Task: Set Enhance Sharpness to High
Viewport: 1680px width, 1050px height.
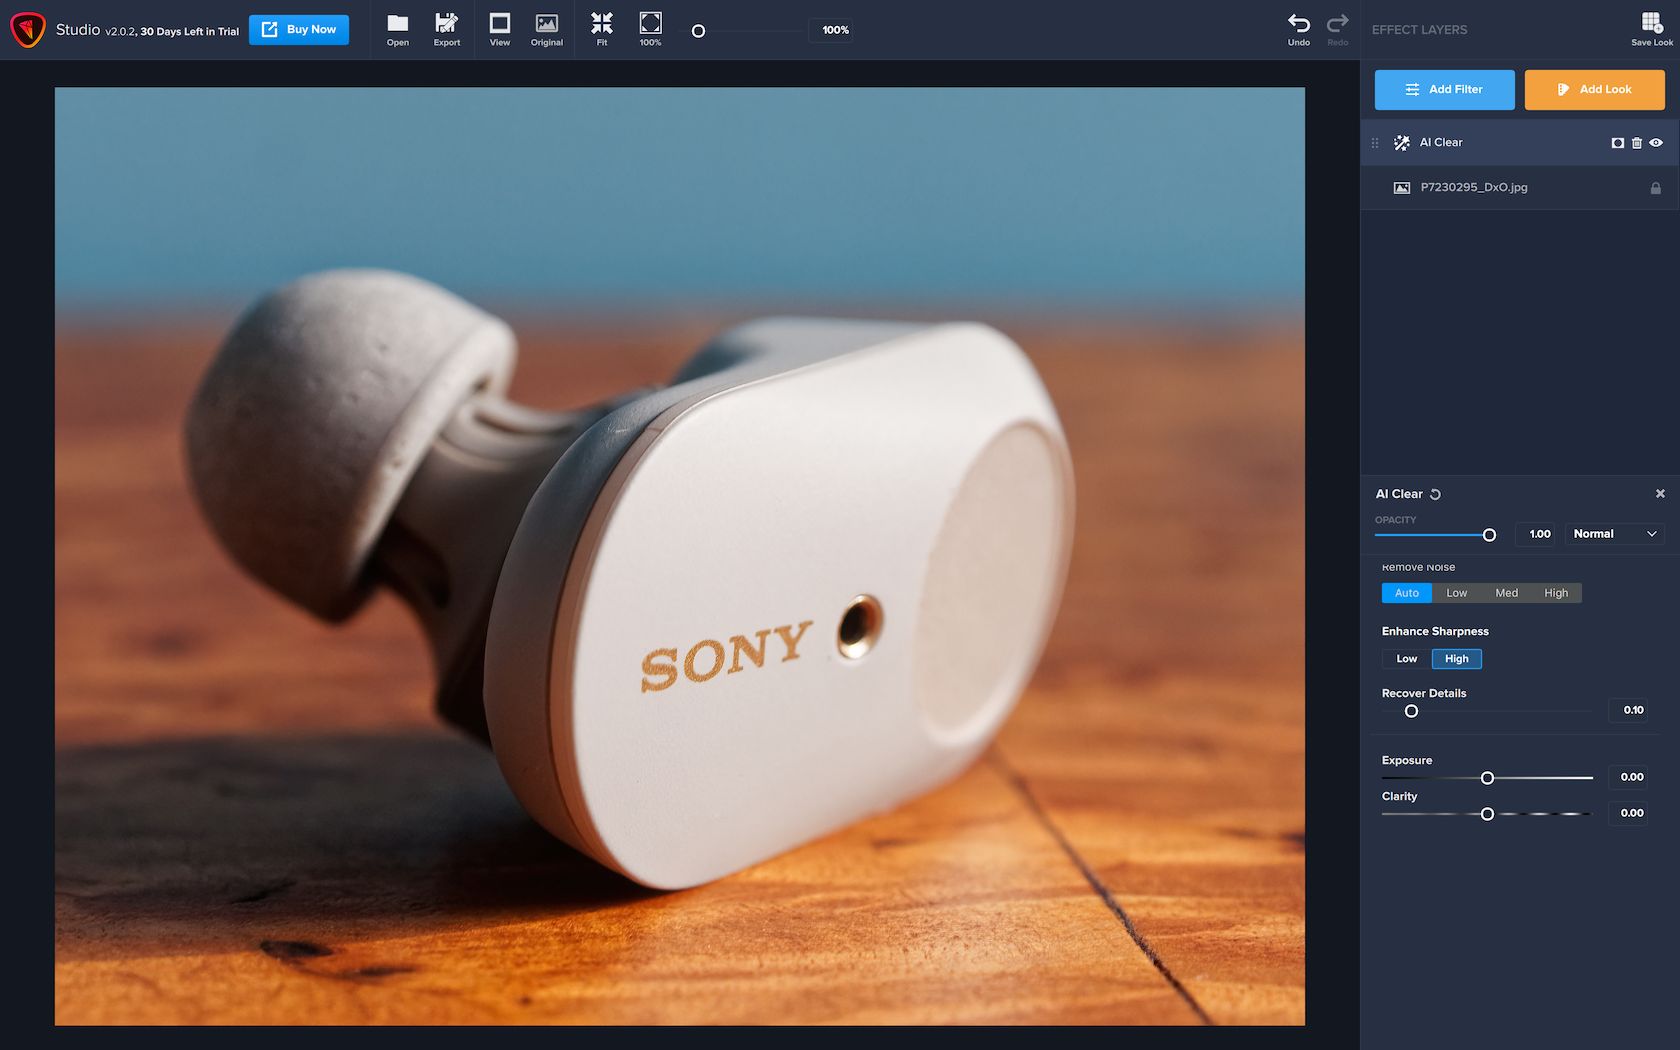Action: click(1457, 659)
